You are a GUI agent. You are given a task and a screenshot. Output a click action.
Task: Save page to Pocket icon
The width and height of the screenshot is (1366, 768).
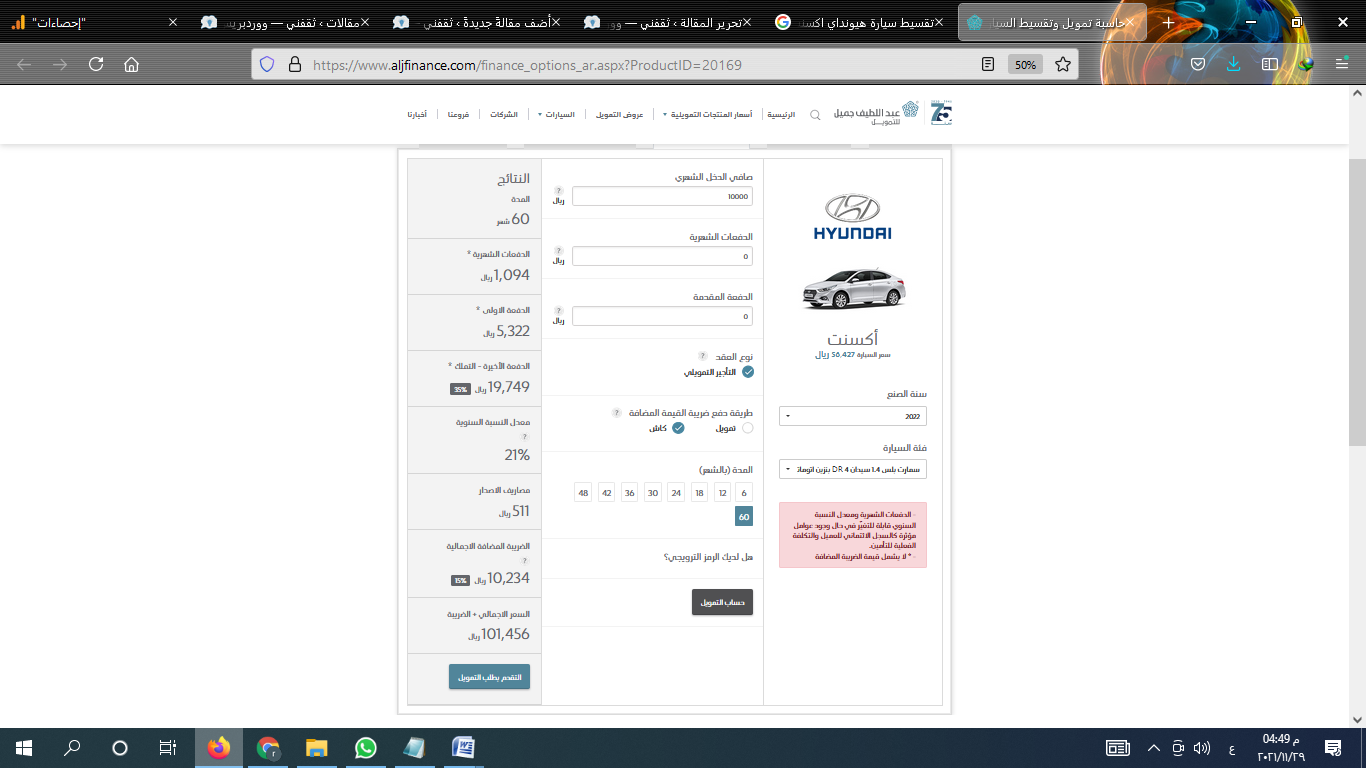[1198, 64]
